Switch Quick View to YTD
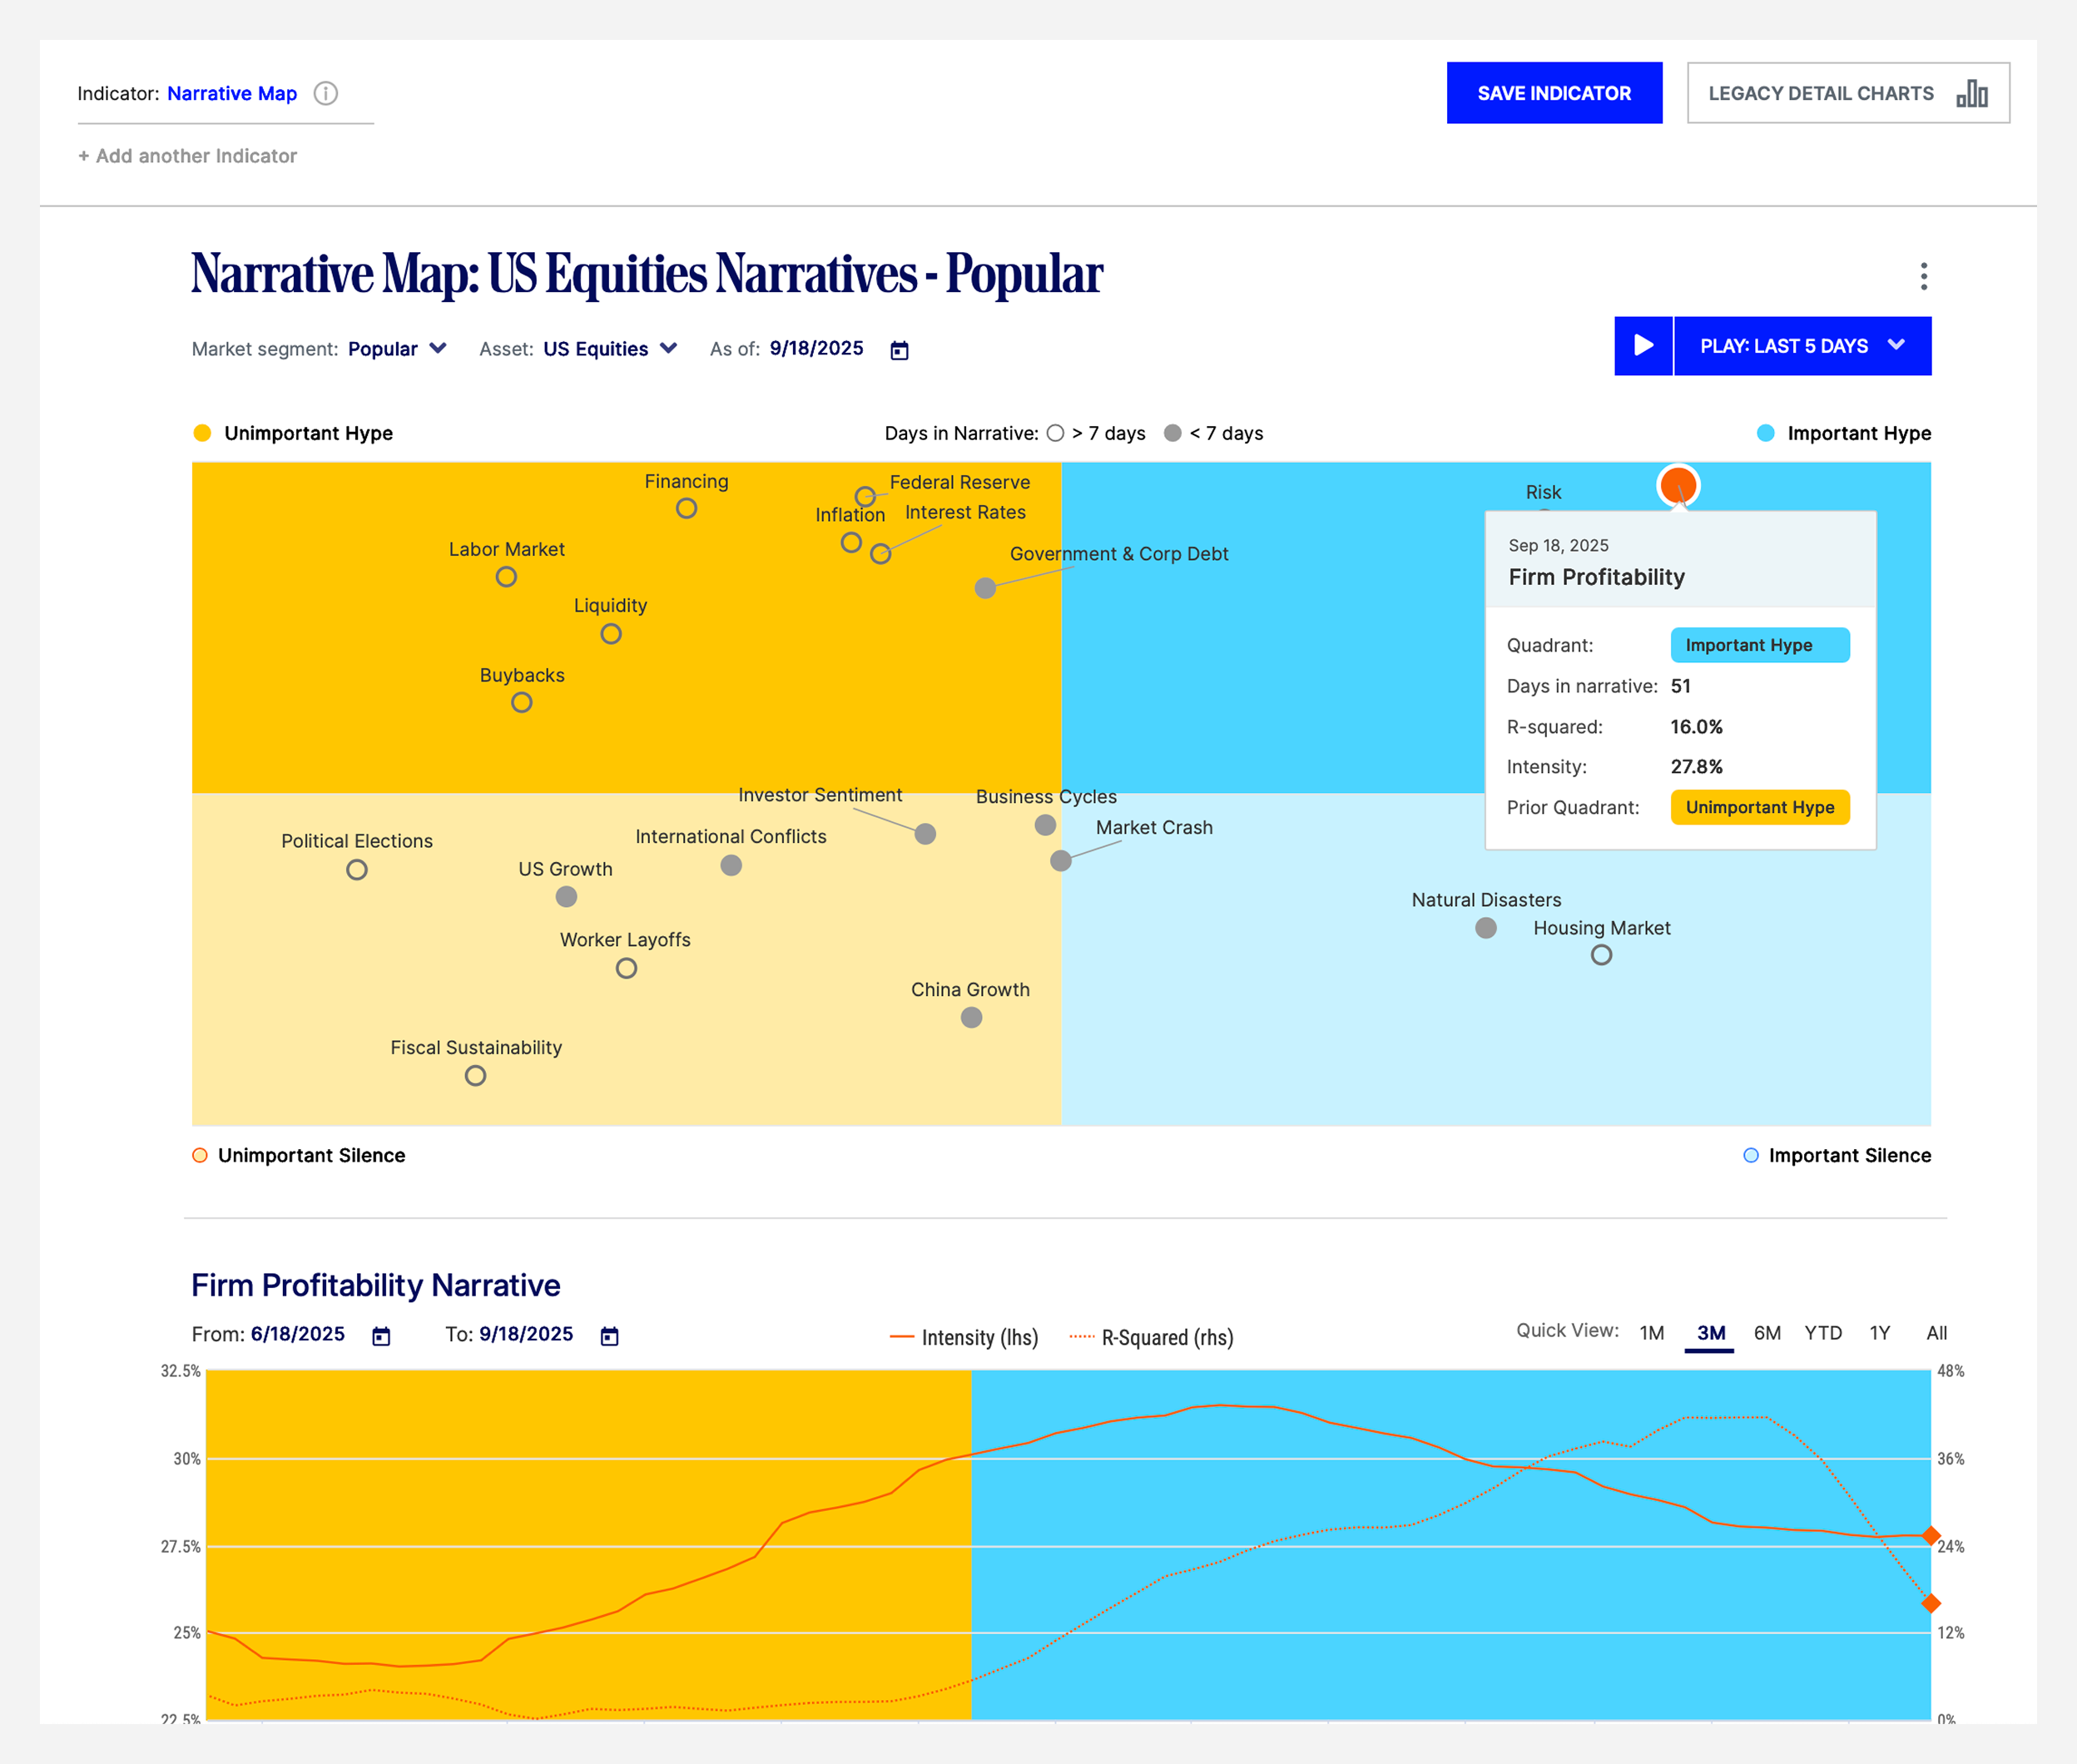 [1822, 1333]
